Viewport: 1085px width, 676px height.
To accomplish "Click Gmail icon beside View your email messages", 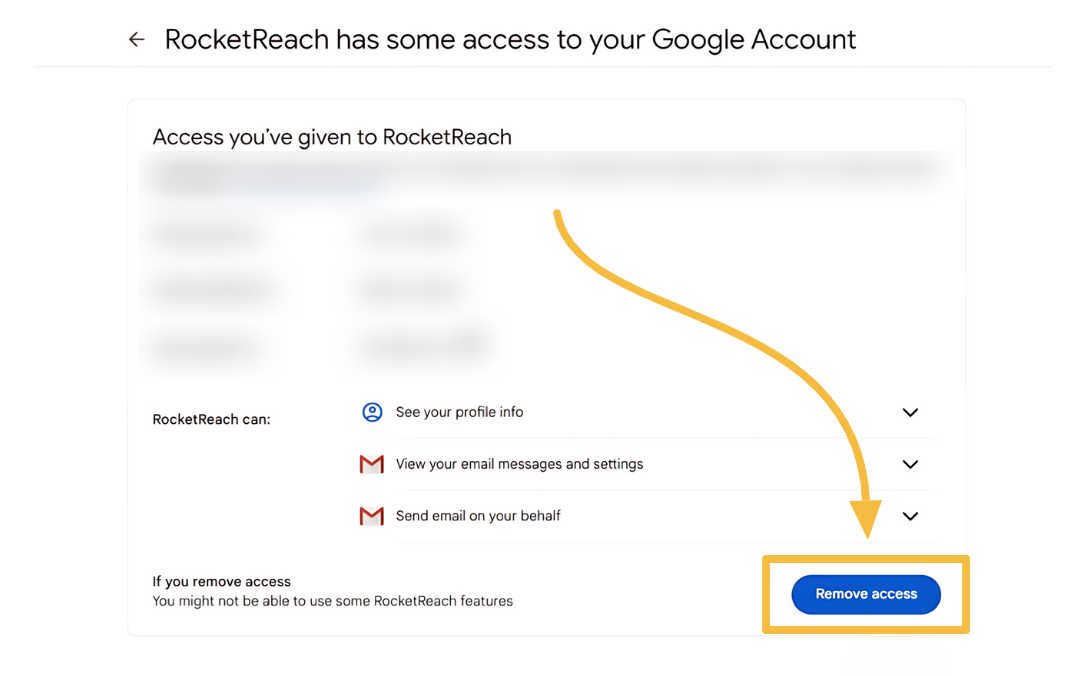I will [x=372, y=464].
